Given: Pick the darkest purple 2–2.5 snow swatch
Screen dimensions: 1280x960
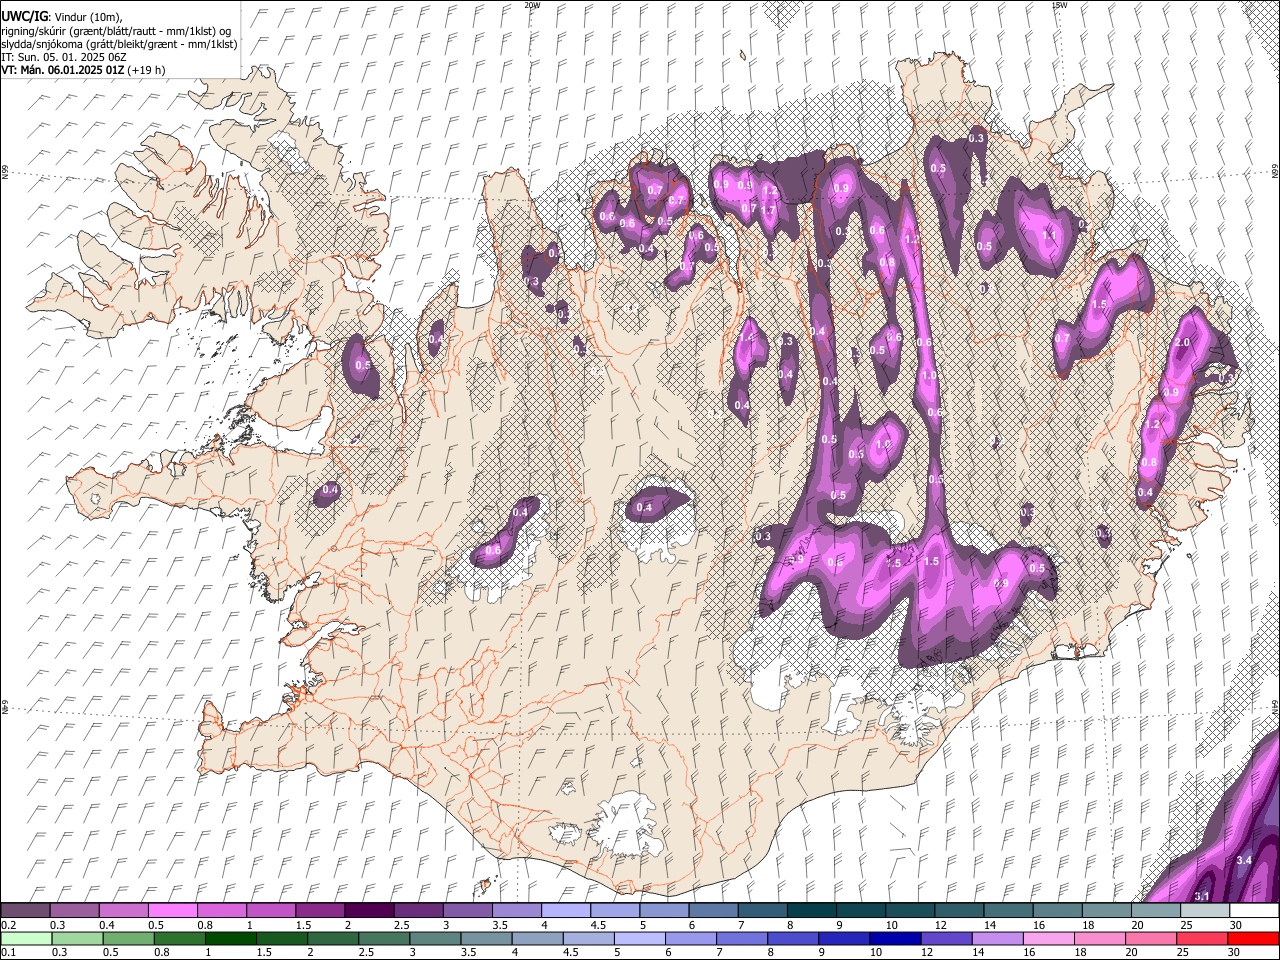Looking at the screenshot, I should [x=369, y=911].
